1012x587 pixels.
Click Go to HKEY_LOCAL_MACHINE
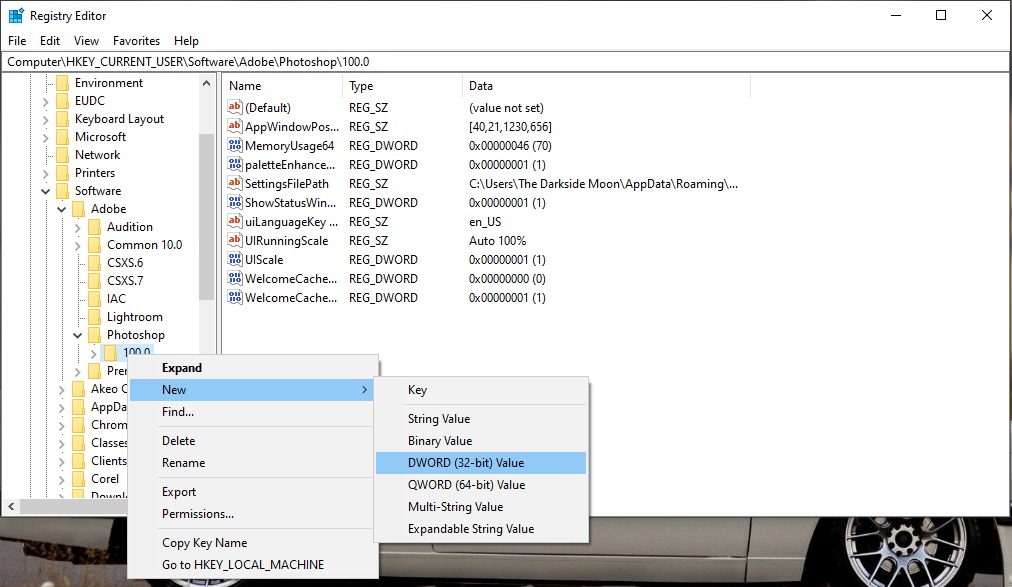[252, 565]
